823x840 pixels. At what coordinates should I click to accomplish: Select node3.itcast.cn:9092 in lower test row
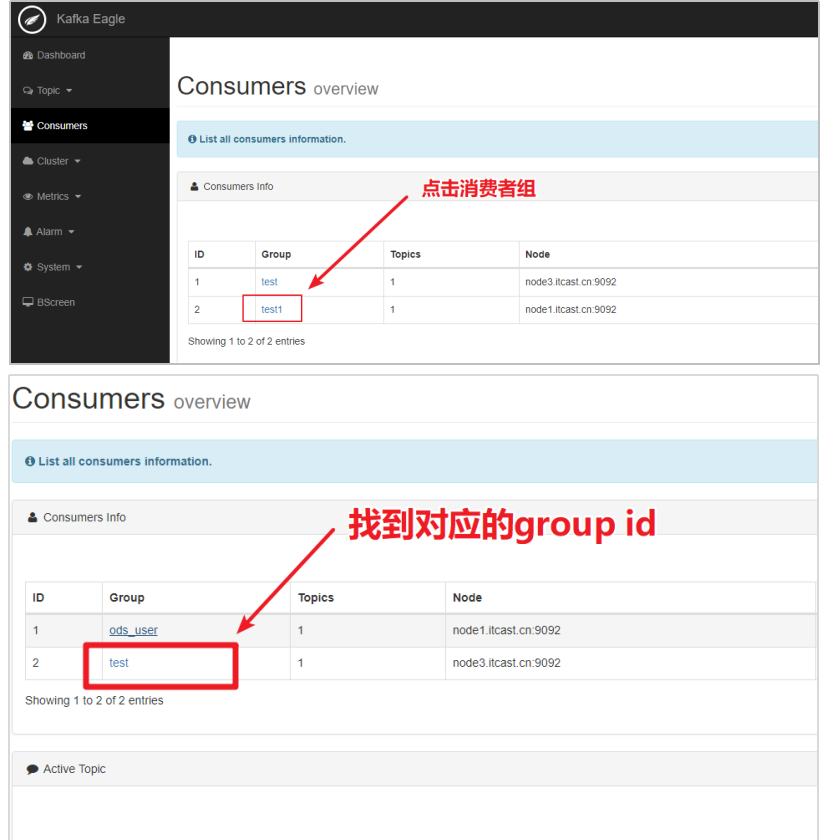pyautogui.click(x=506, y=663)
